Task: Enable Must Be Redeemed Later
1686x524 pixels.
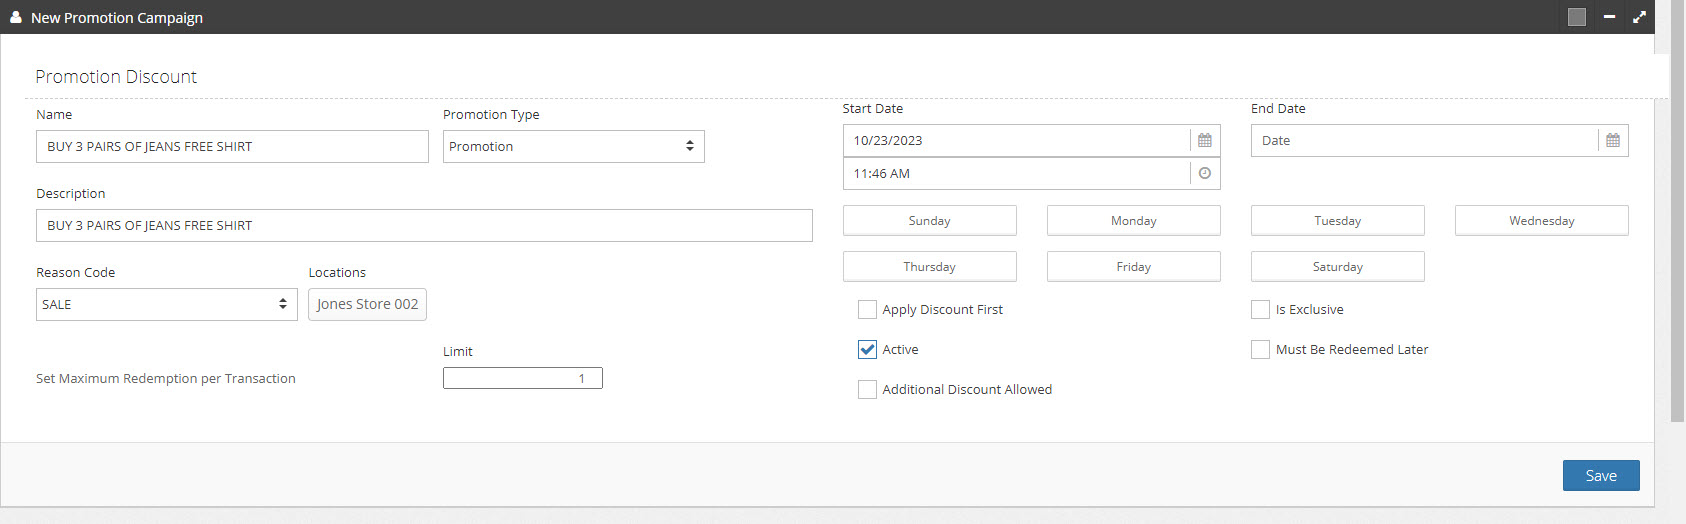Action: click(x=1260, y=350)
